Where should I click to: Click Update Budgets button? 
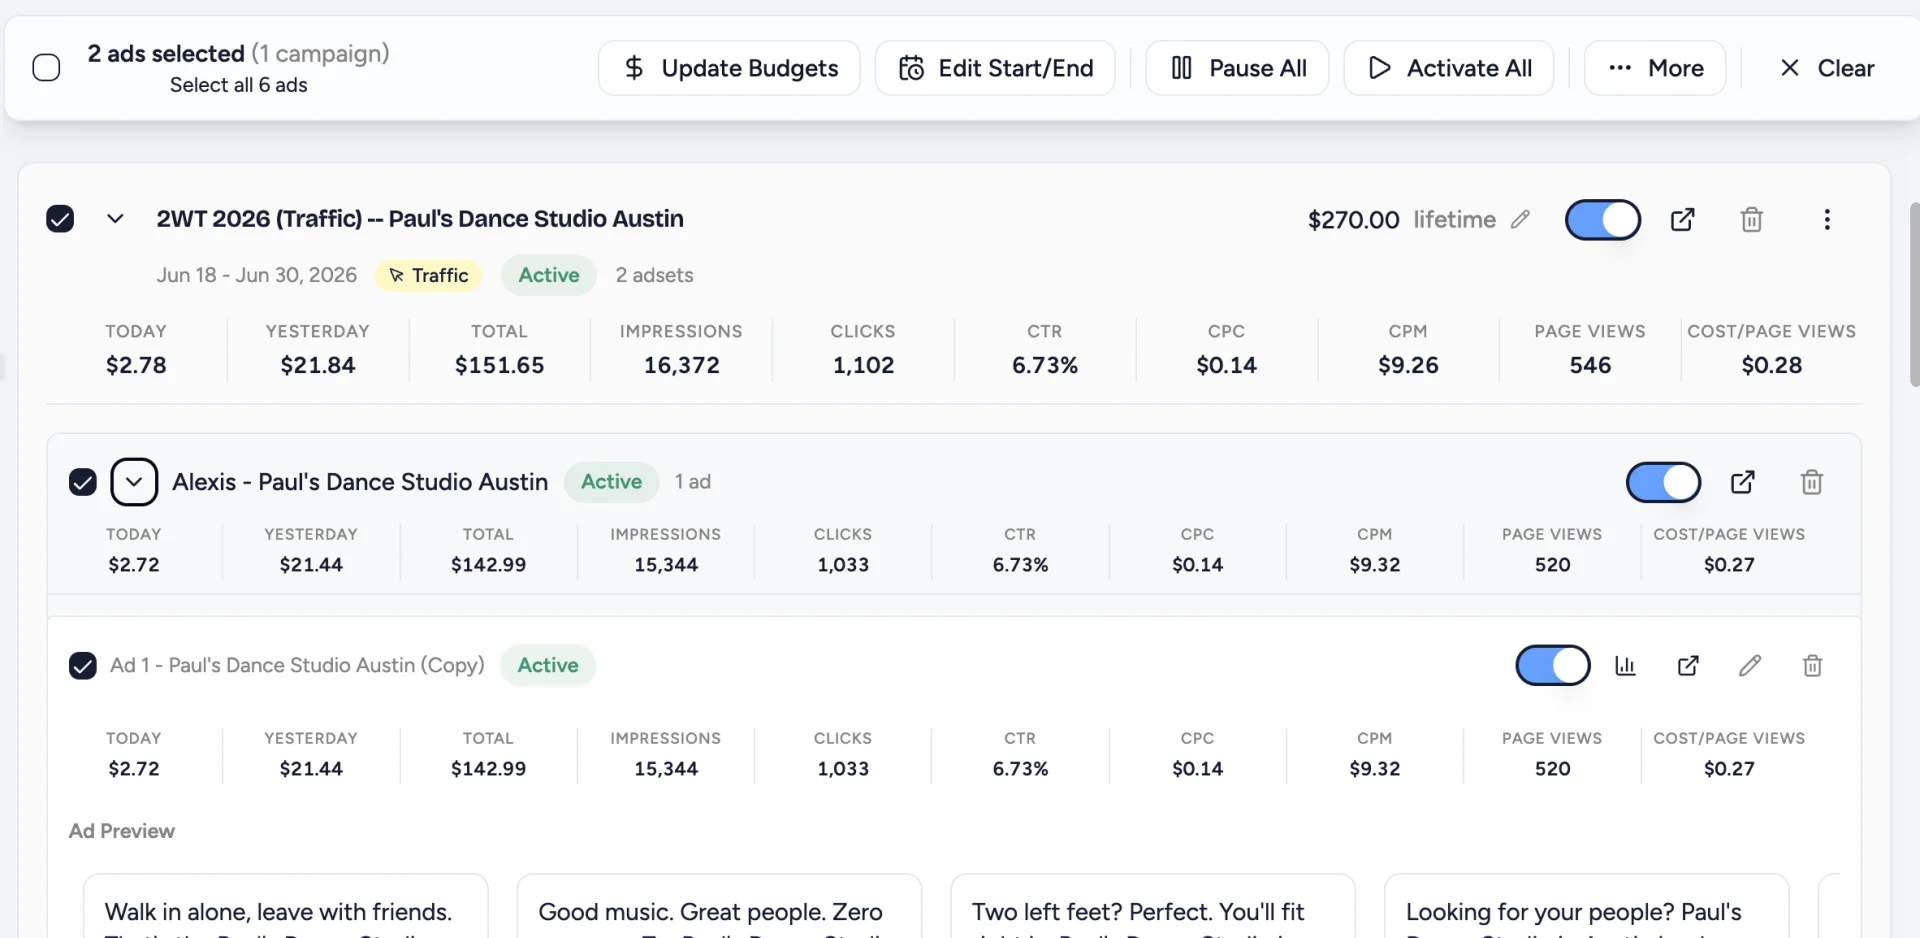pyautogui.click(x=729, y=68)
